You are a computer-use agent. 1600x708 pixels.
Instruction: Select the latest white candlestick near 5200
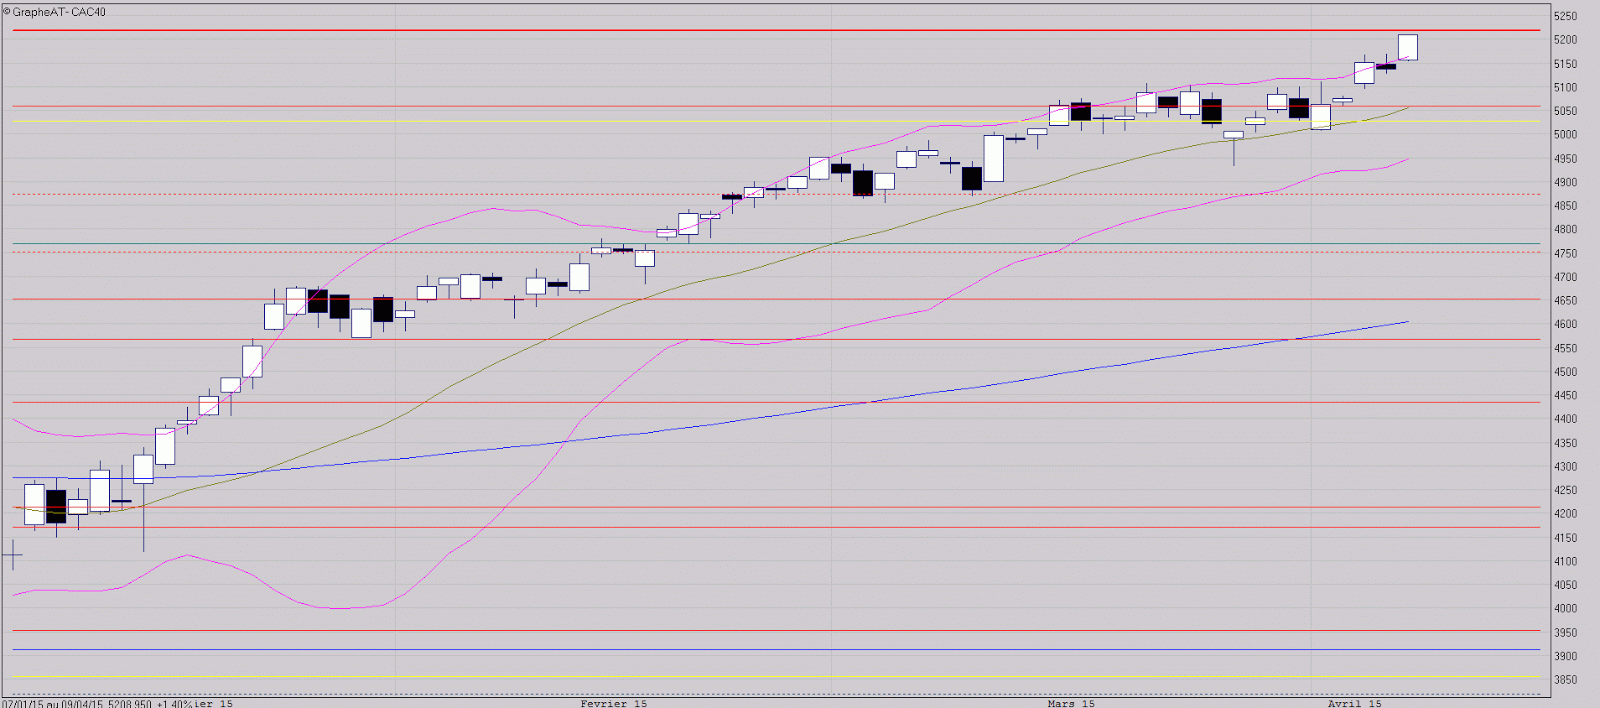click(1408, 47)
